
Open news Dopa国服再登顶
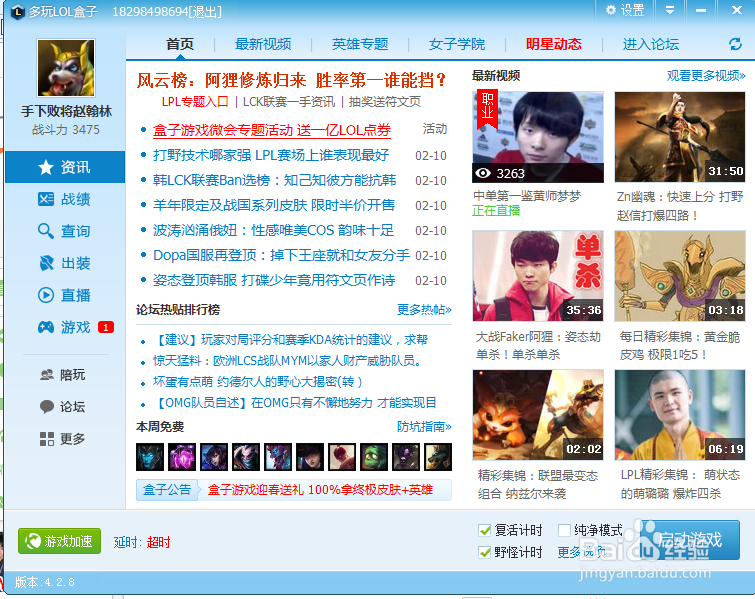(281, 255)
